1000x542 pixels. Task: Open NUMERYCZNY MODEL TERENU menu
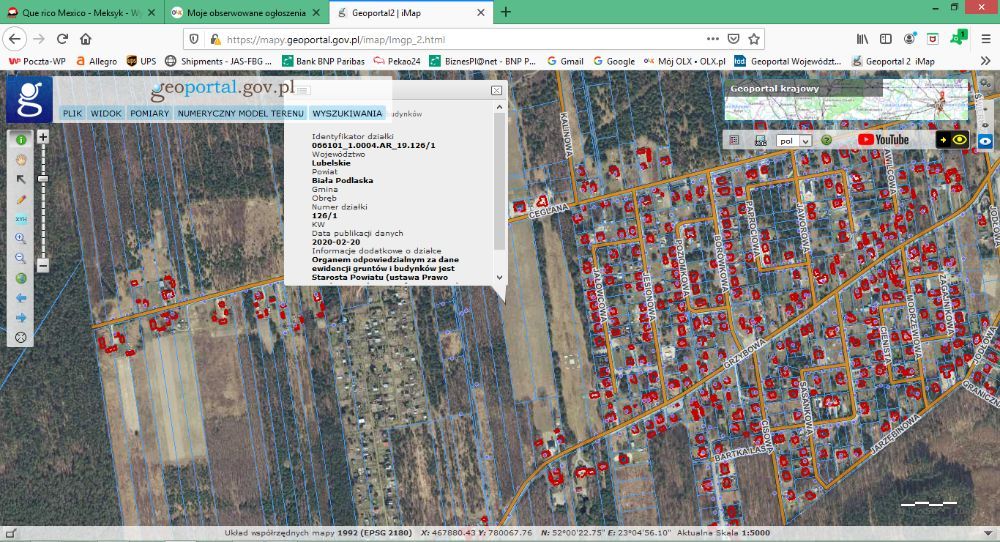coord(240,114)
